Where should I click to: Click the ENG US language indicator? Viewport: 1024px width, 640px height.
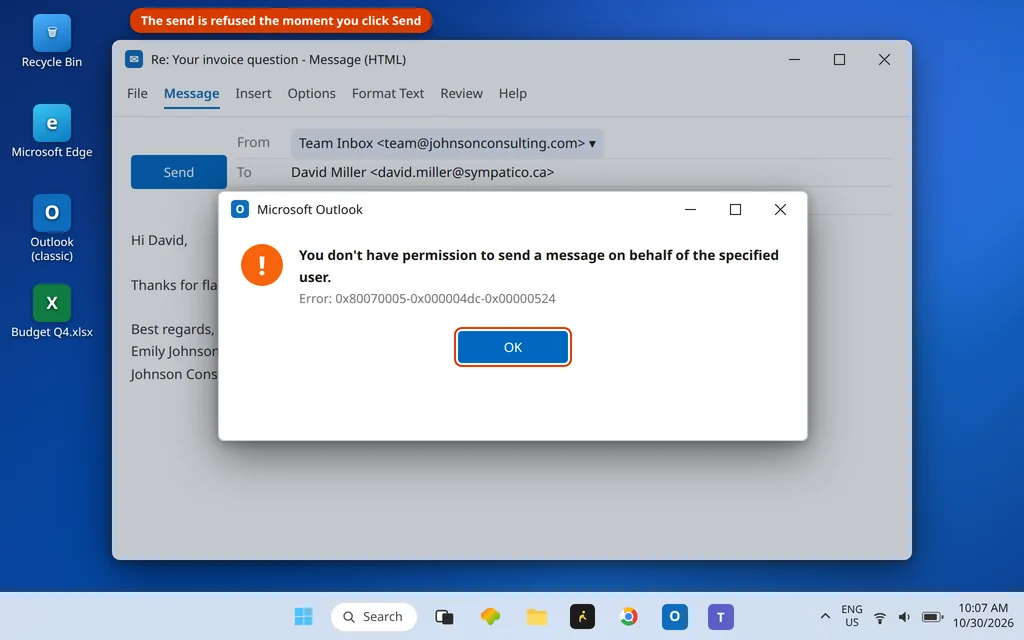[852, 616]
